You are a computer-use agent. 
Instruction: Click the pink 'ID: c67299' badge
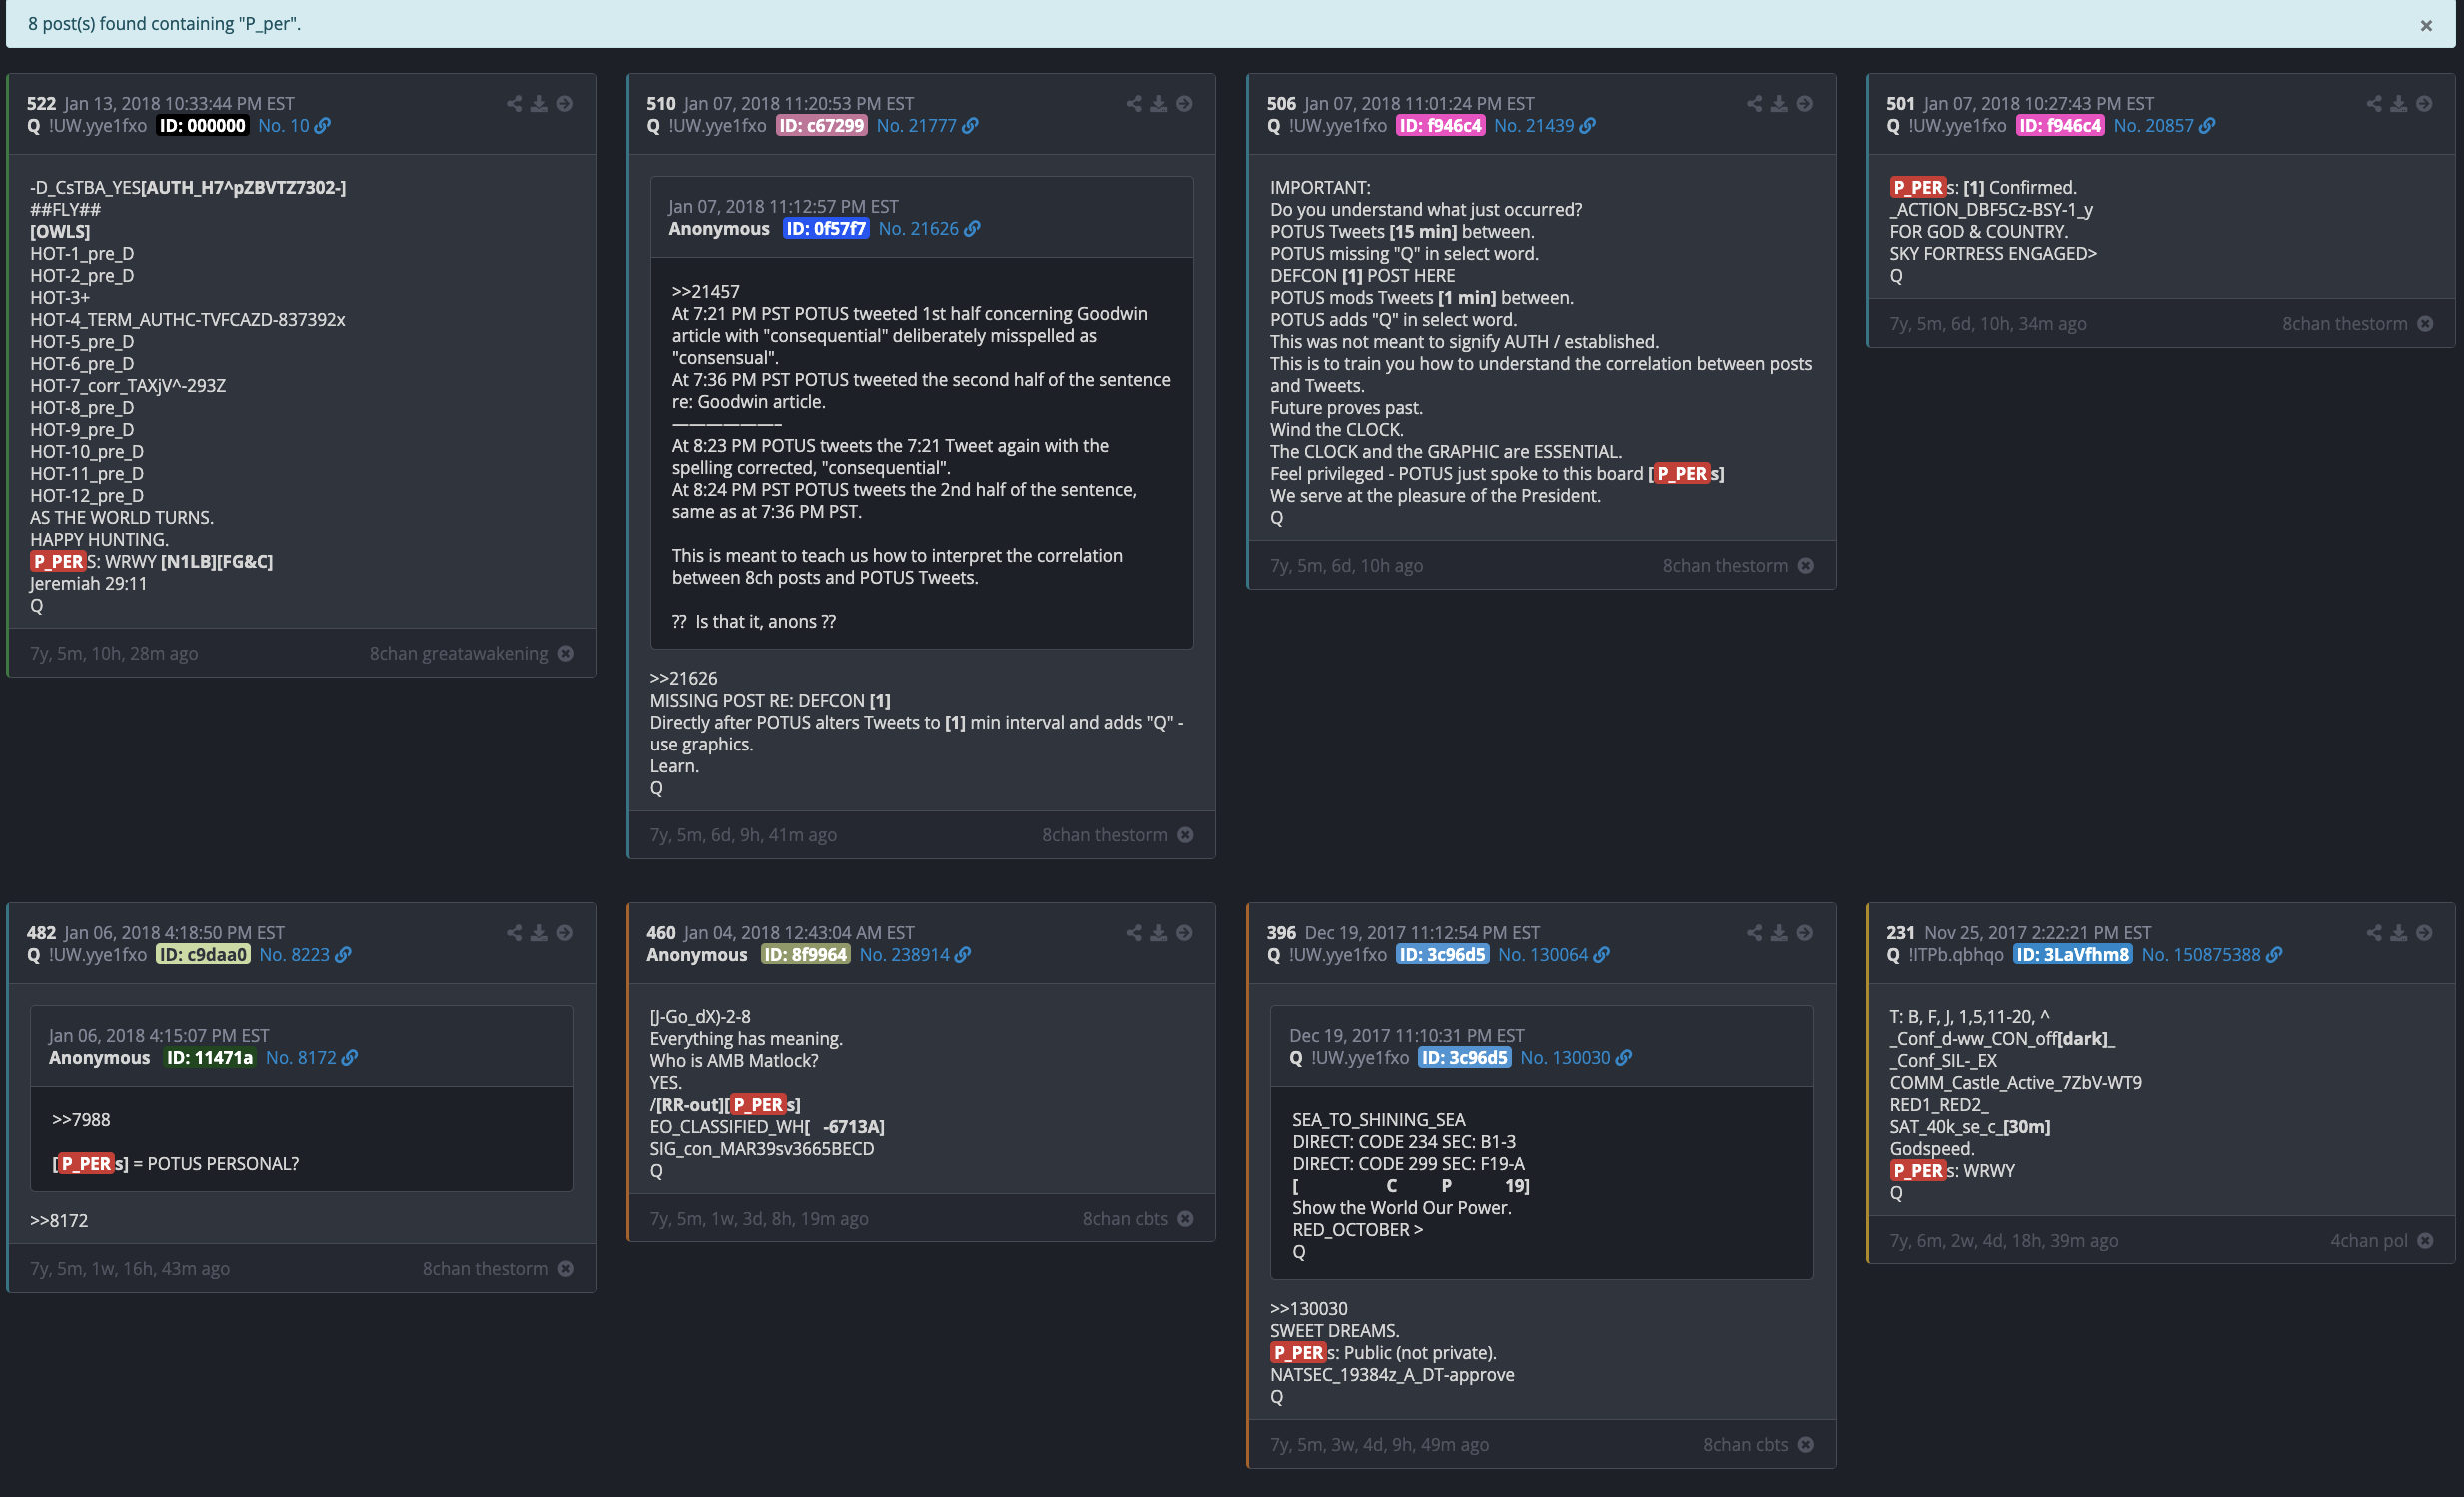[x=822, y=126]
